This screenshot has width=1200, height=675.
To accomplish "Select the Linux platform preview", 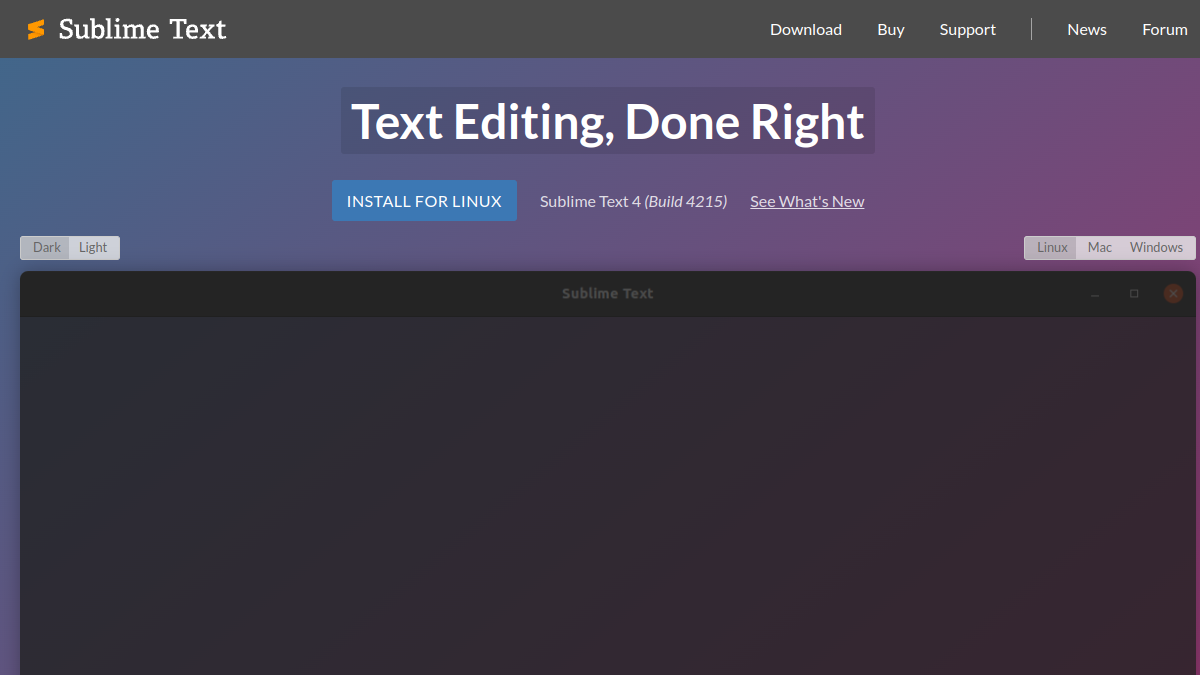I will [x=1052, y=248].
